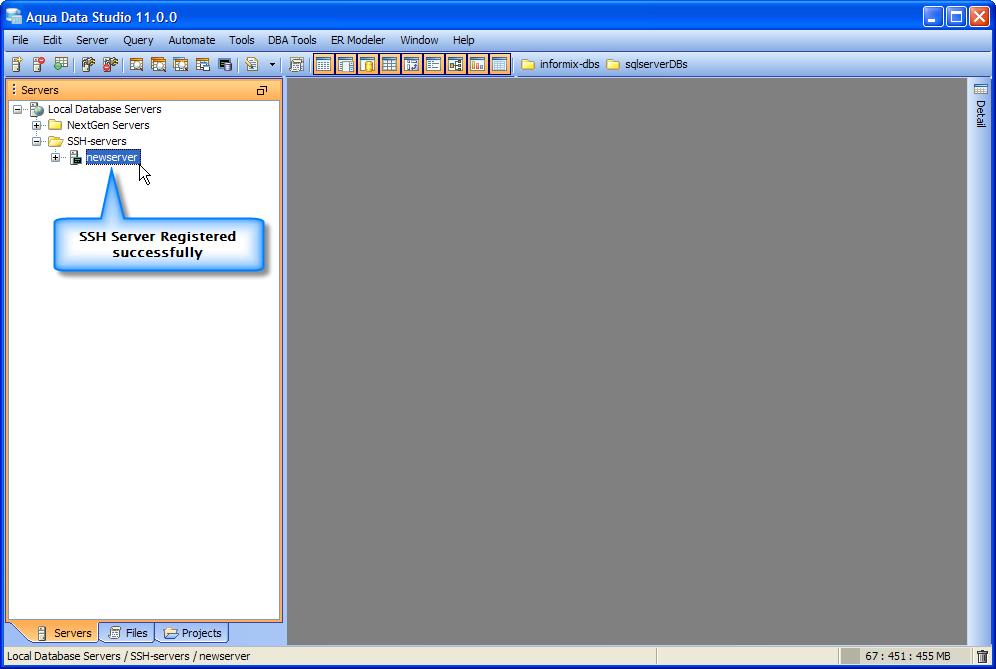Toggle the plain grid button
Screen dimensions: 996x669
click(x=389, y=64)
